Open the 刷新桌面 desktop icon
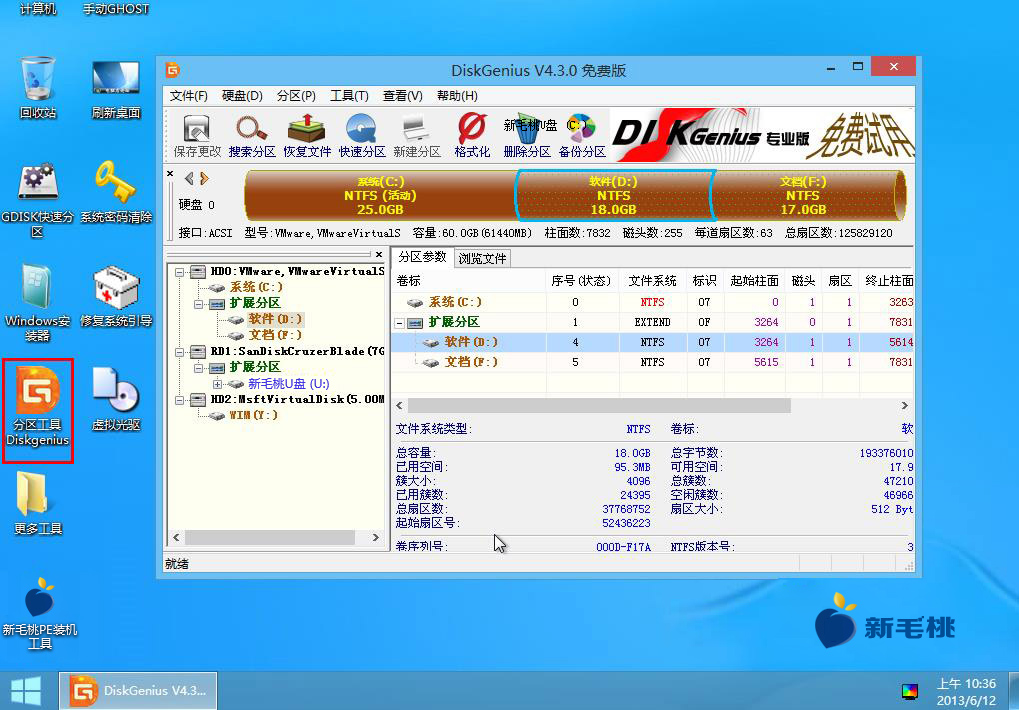This screenshot has height=710, width=1019. coord(116,88)
